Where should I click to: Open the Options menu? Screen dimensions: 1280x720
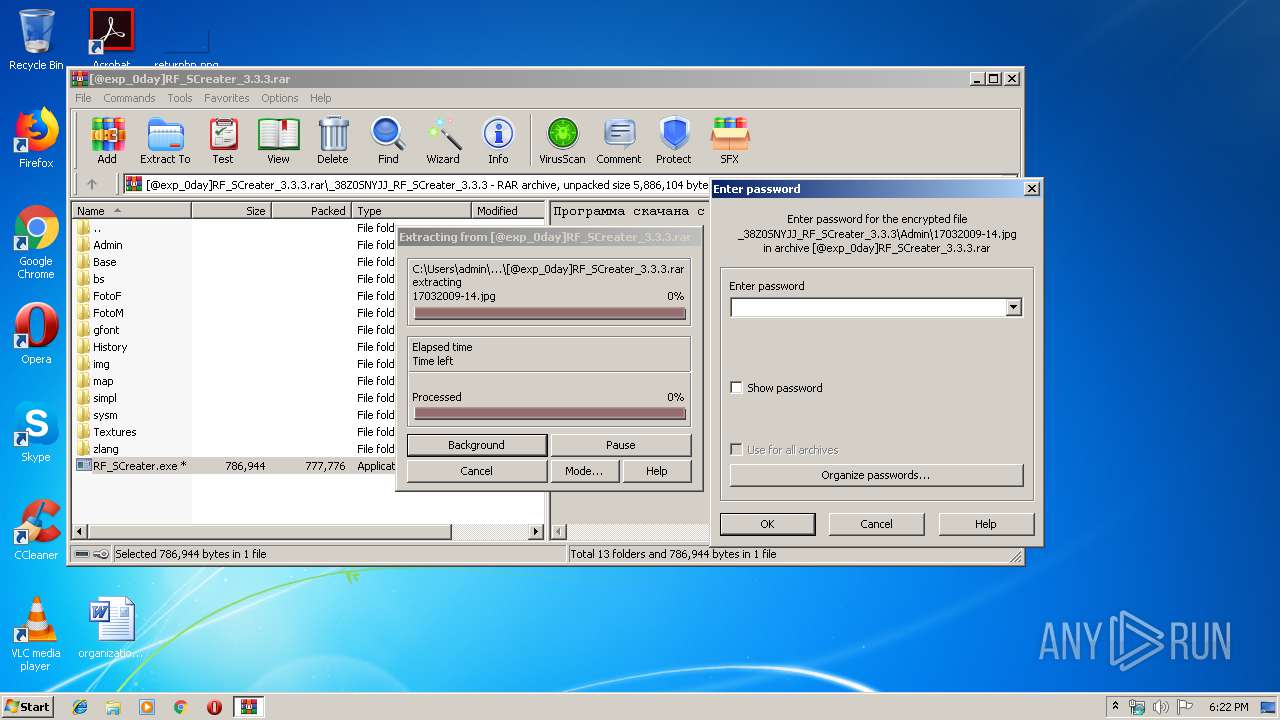(280, 98)
